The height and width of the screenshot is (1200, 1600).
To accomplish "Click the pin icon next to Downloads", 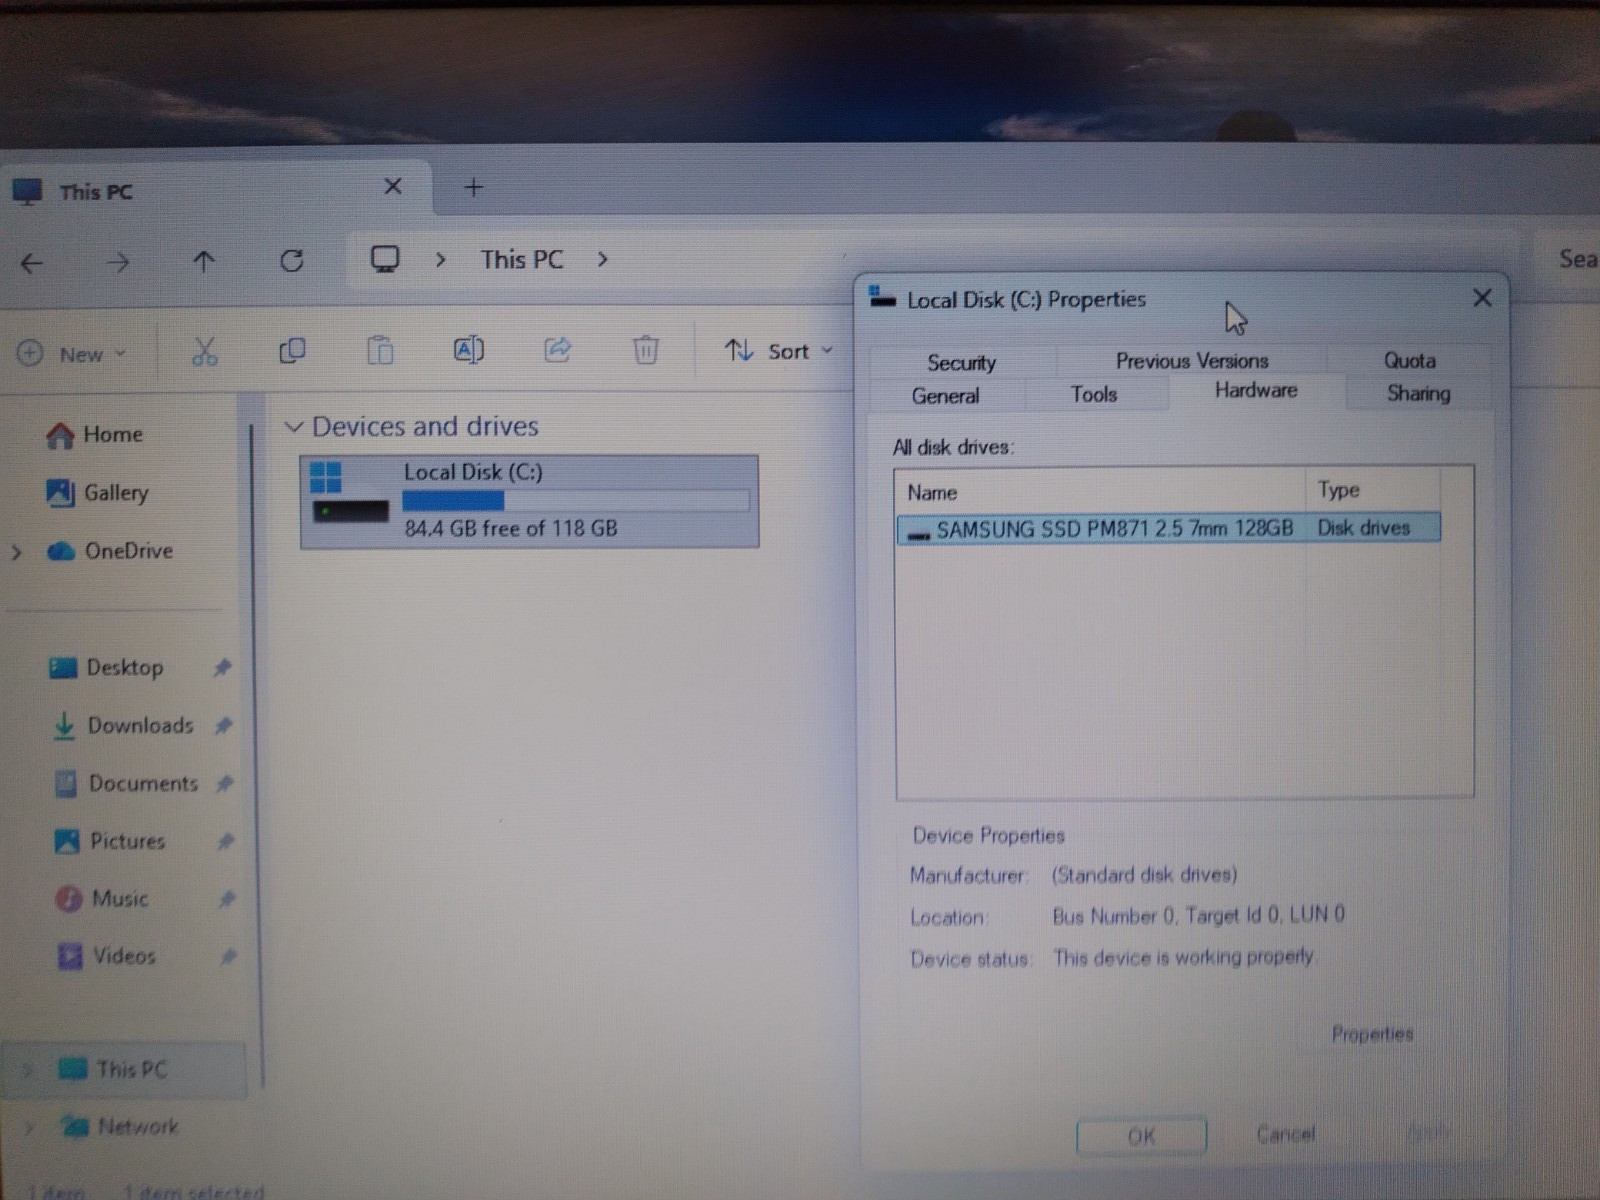I will coord(223,725).
